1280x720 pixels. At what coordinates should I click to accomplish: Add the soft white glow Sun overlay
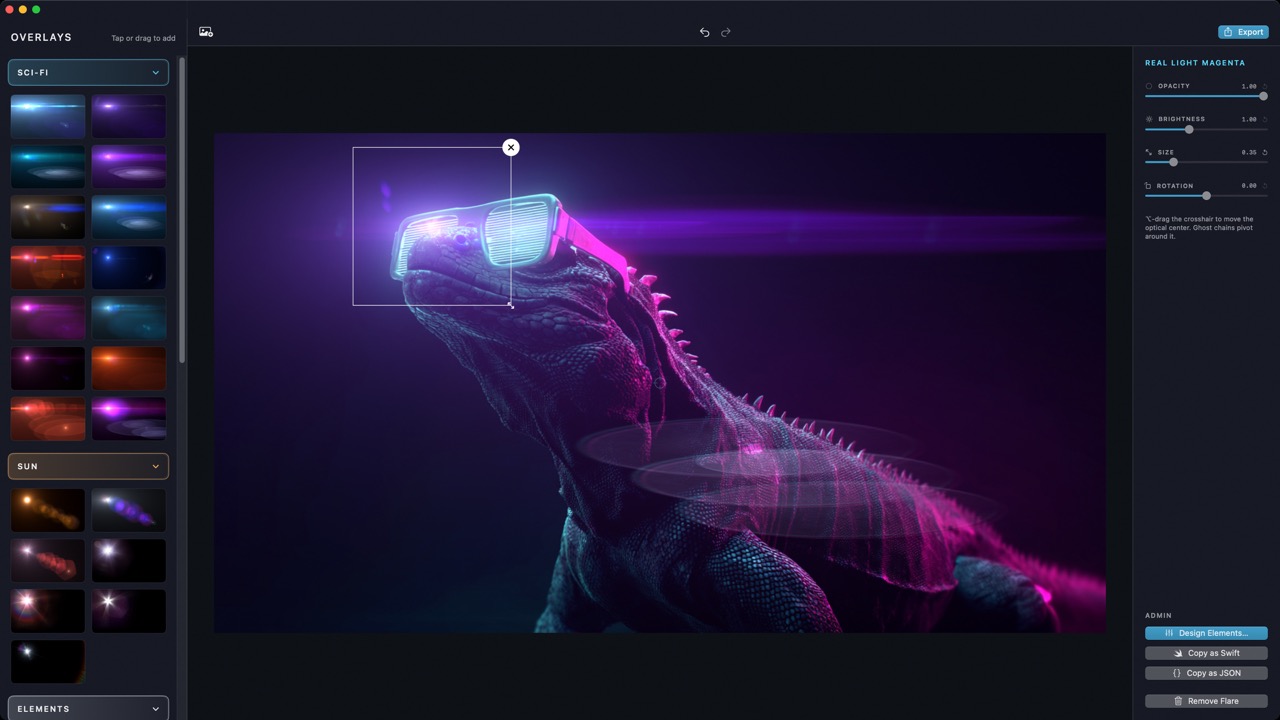pos(129,560)
